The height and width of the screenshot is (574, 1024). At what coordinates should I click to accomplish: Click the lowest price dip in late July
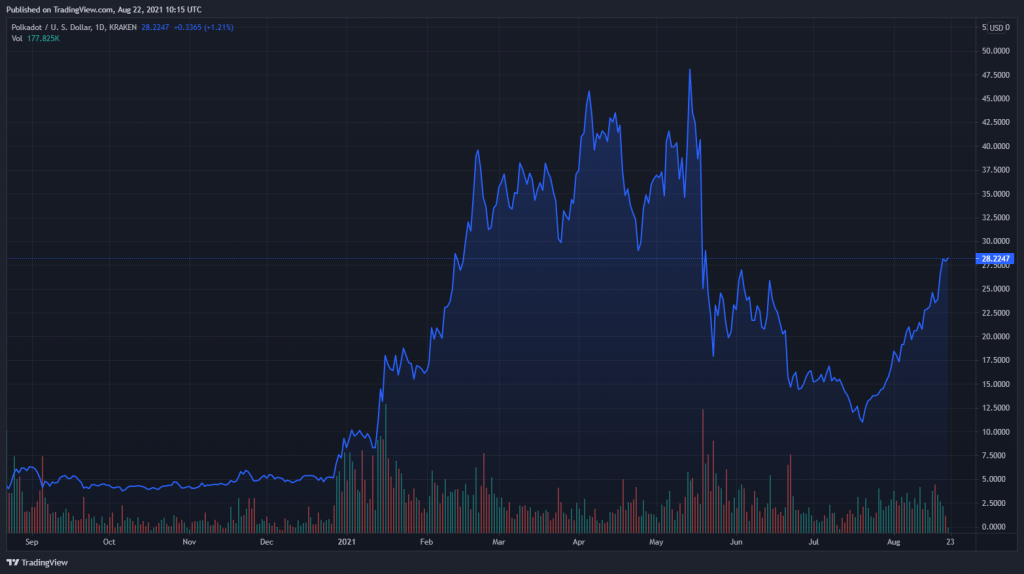point(863,422)
